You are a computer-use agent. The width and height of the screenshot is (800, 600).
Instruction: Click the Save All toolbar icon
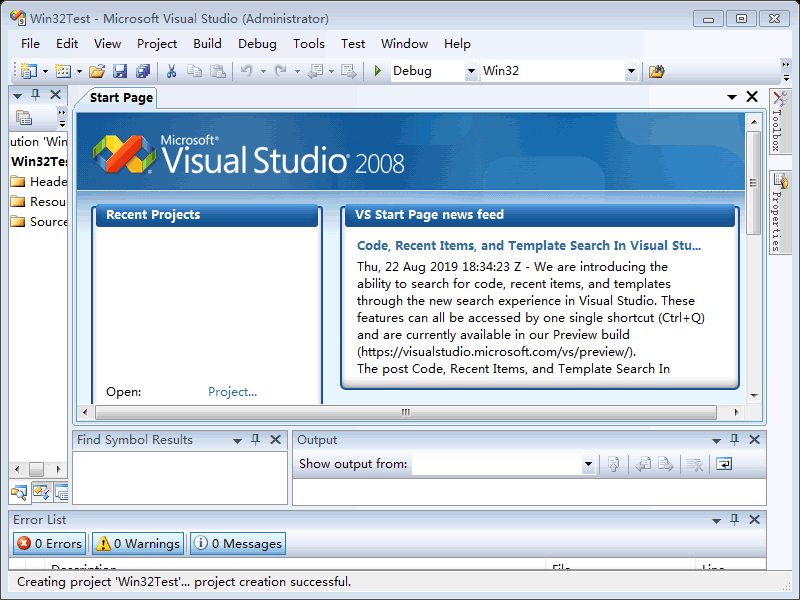(143, 71)
